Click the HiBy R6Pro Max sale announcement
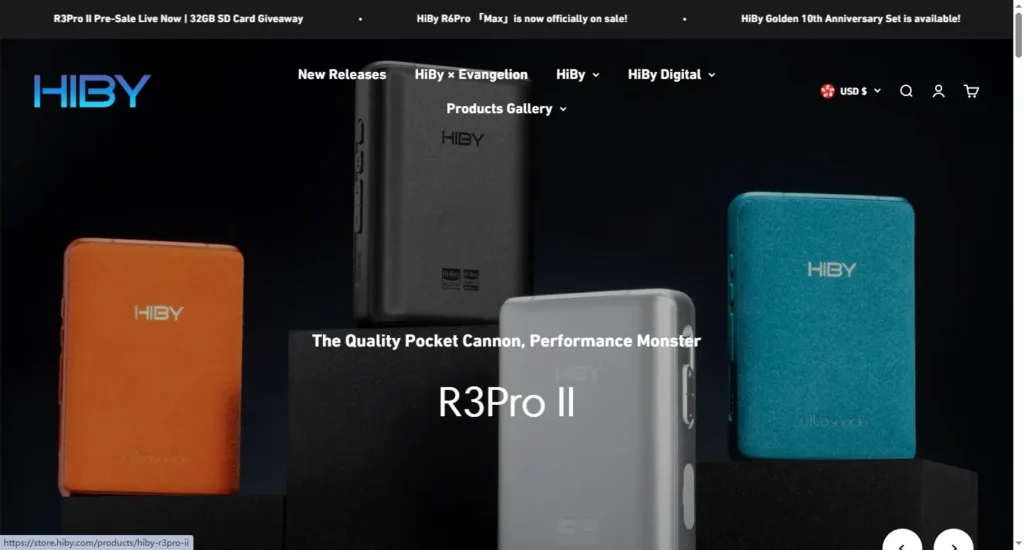1024x550 pixels. pyautogui.click(x=522, y=18)
